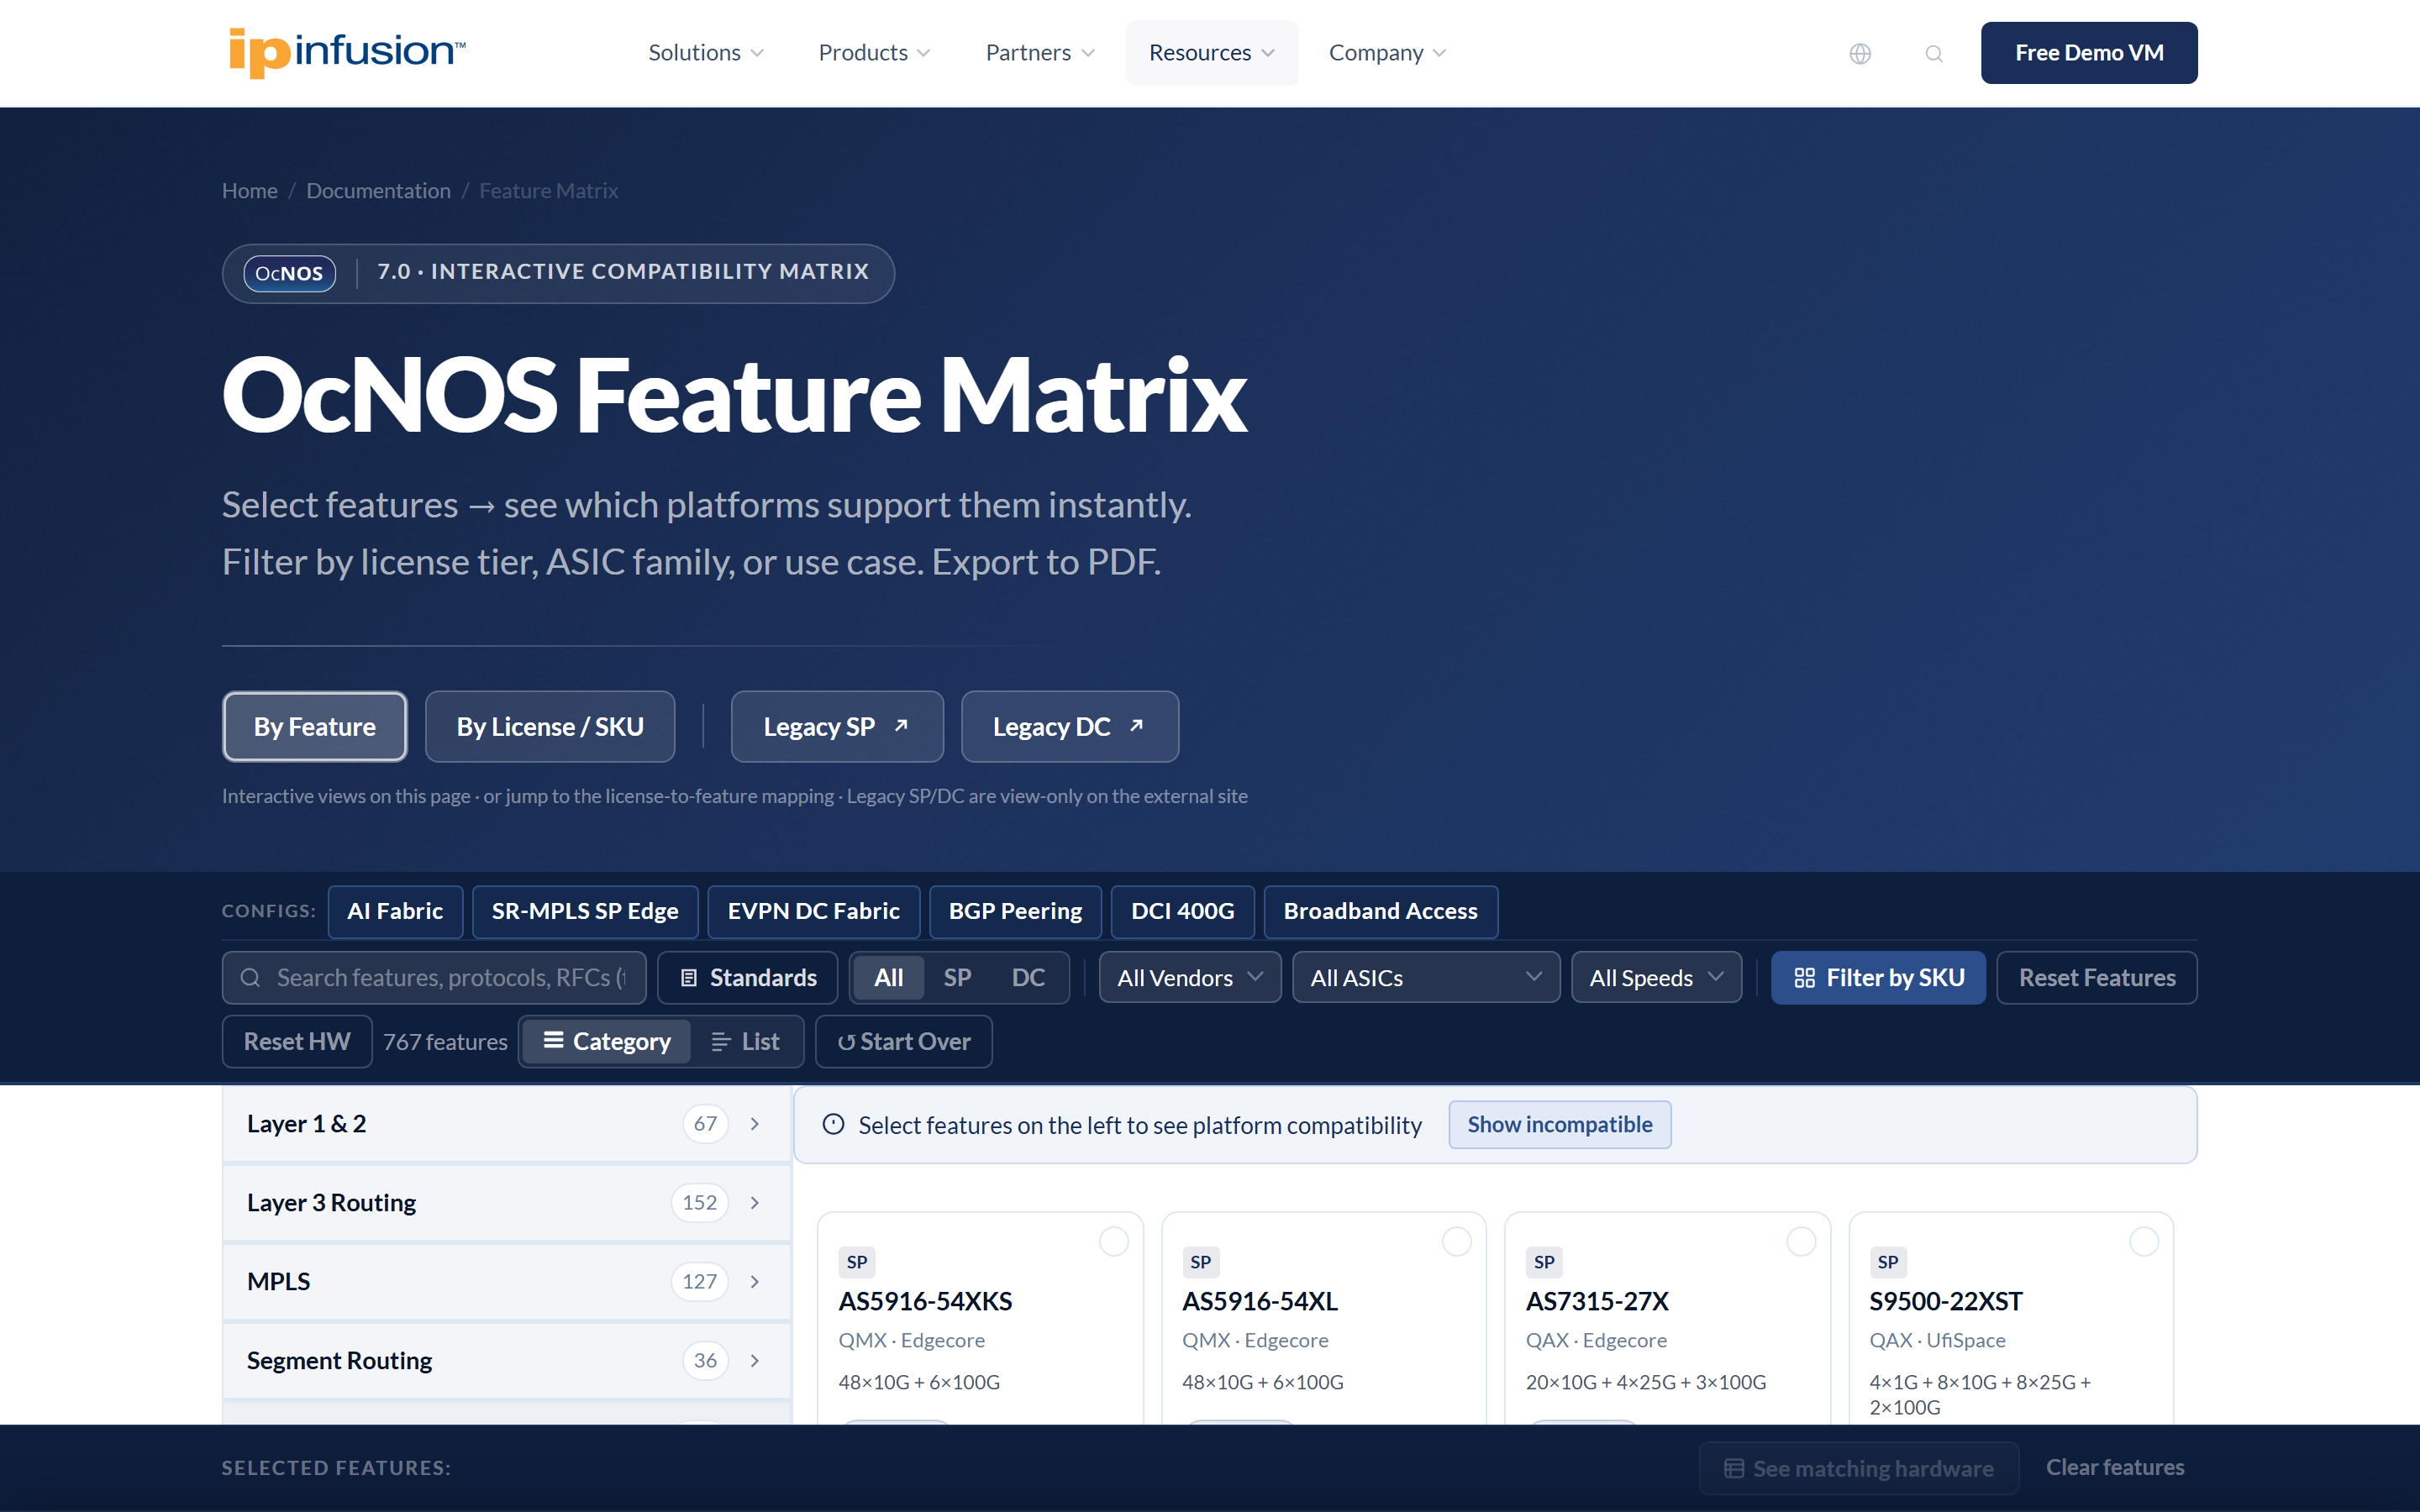Click the Category view lines icon

click(x=553, y=1040)
